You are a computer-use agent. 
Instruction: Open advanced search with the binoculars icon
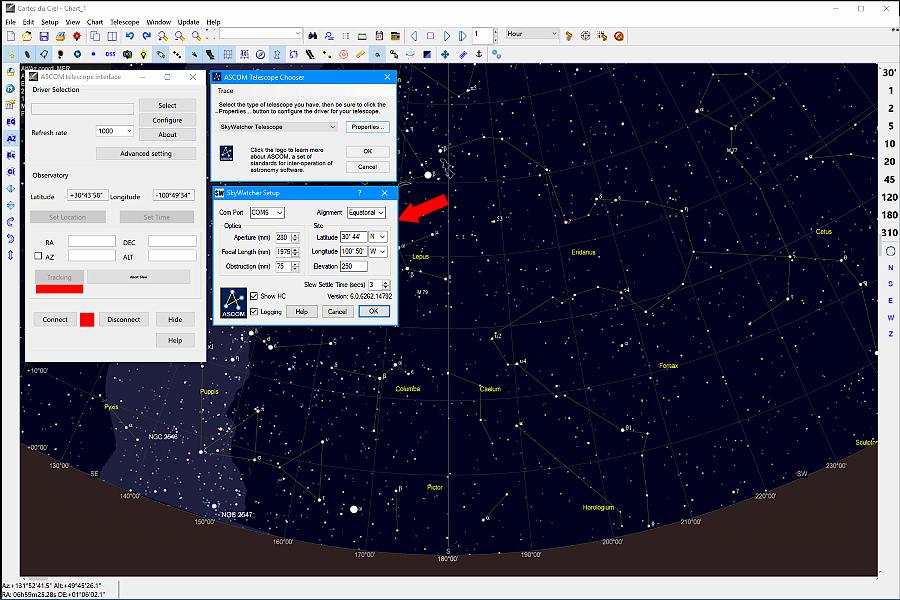[x=312, y=36]
